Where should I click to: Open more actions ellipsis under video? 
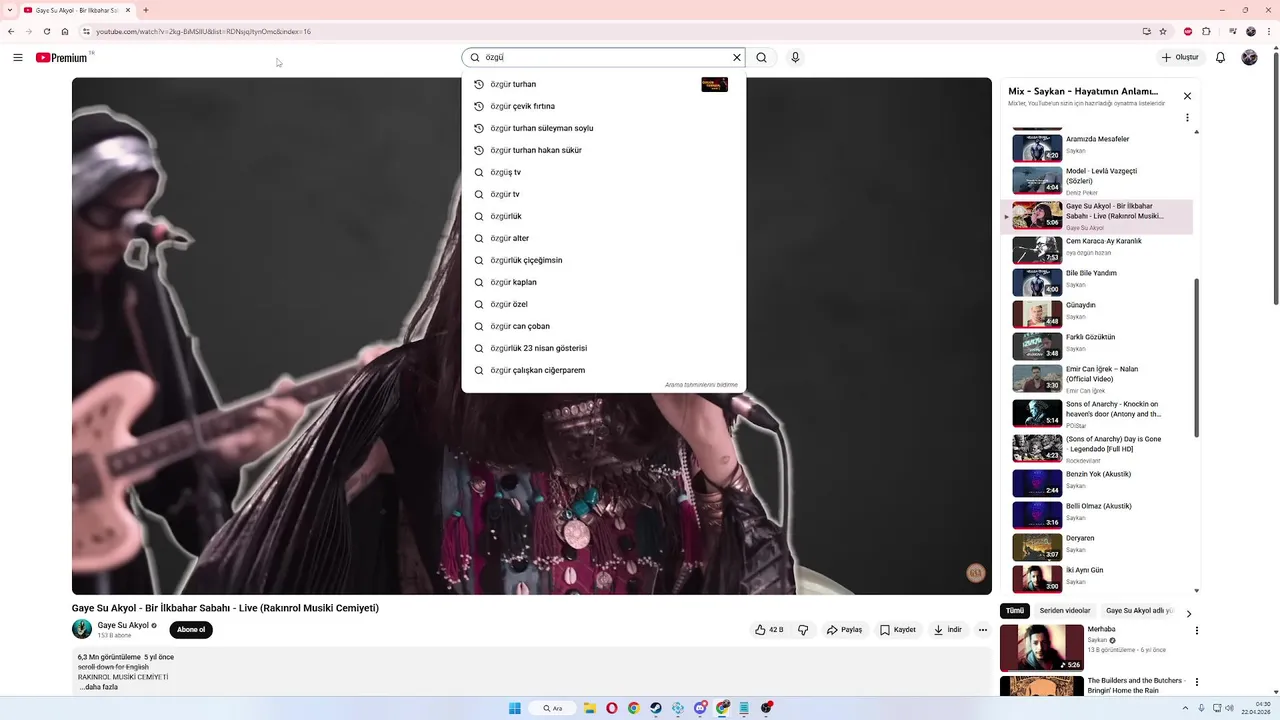click(x=983, y=630)
